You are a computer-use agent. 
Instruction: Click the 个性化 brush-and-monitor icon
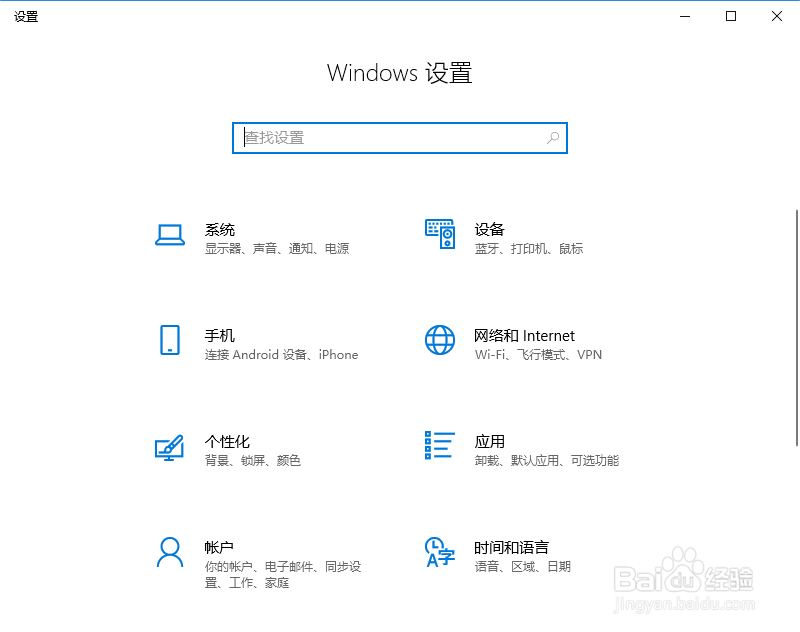click(170, 448)
